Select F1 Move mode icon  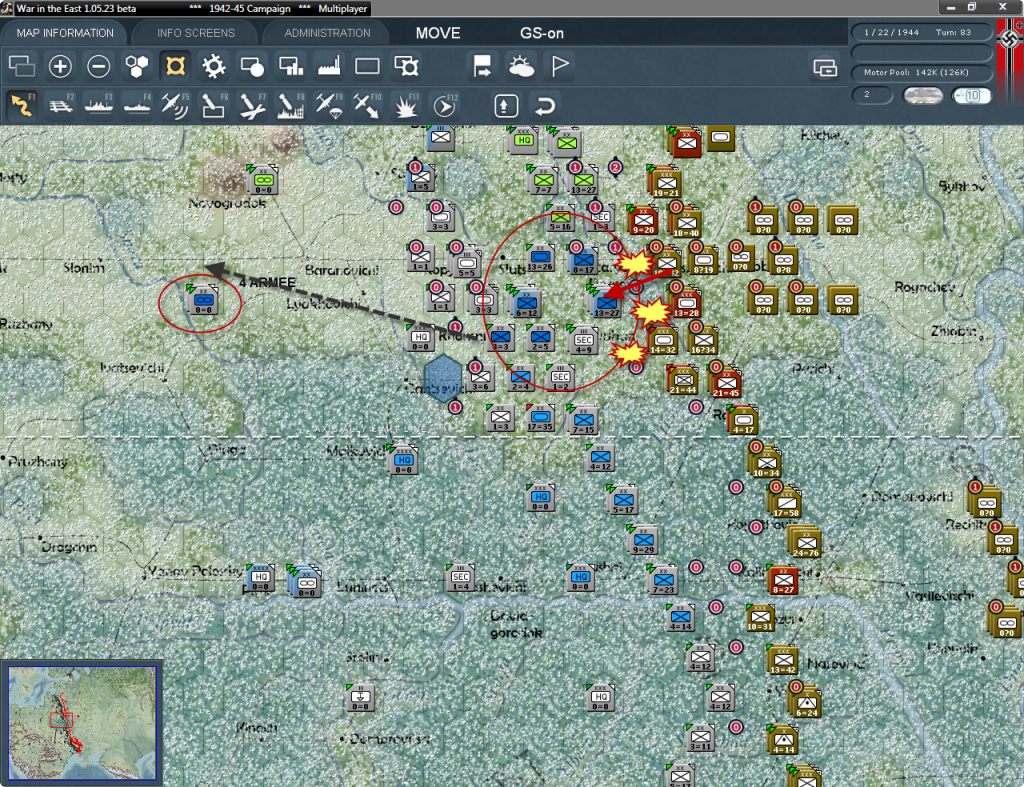[22, 105]
